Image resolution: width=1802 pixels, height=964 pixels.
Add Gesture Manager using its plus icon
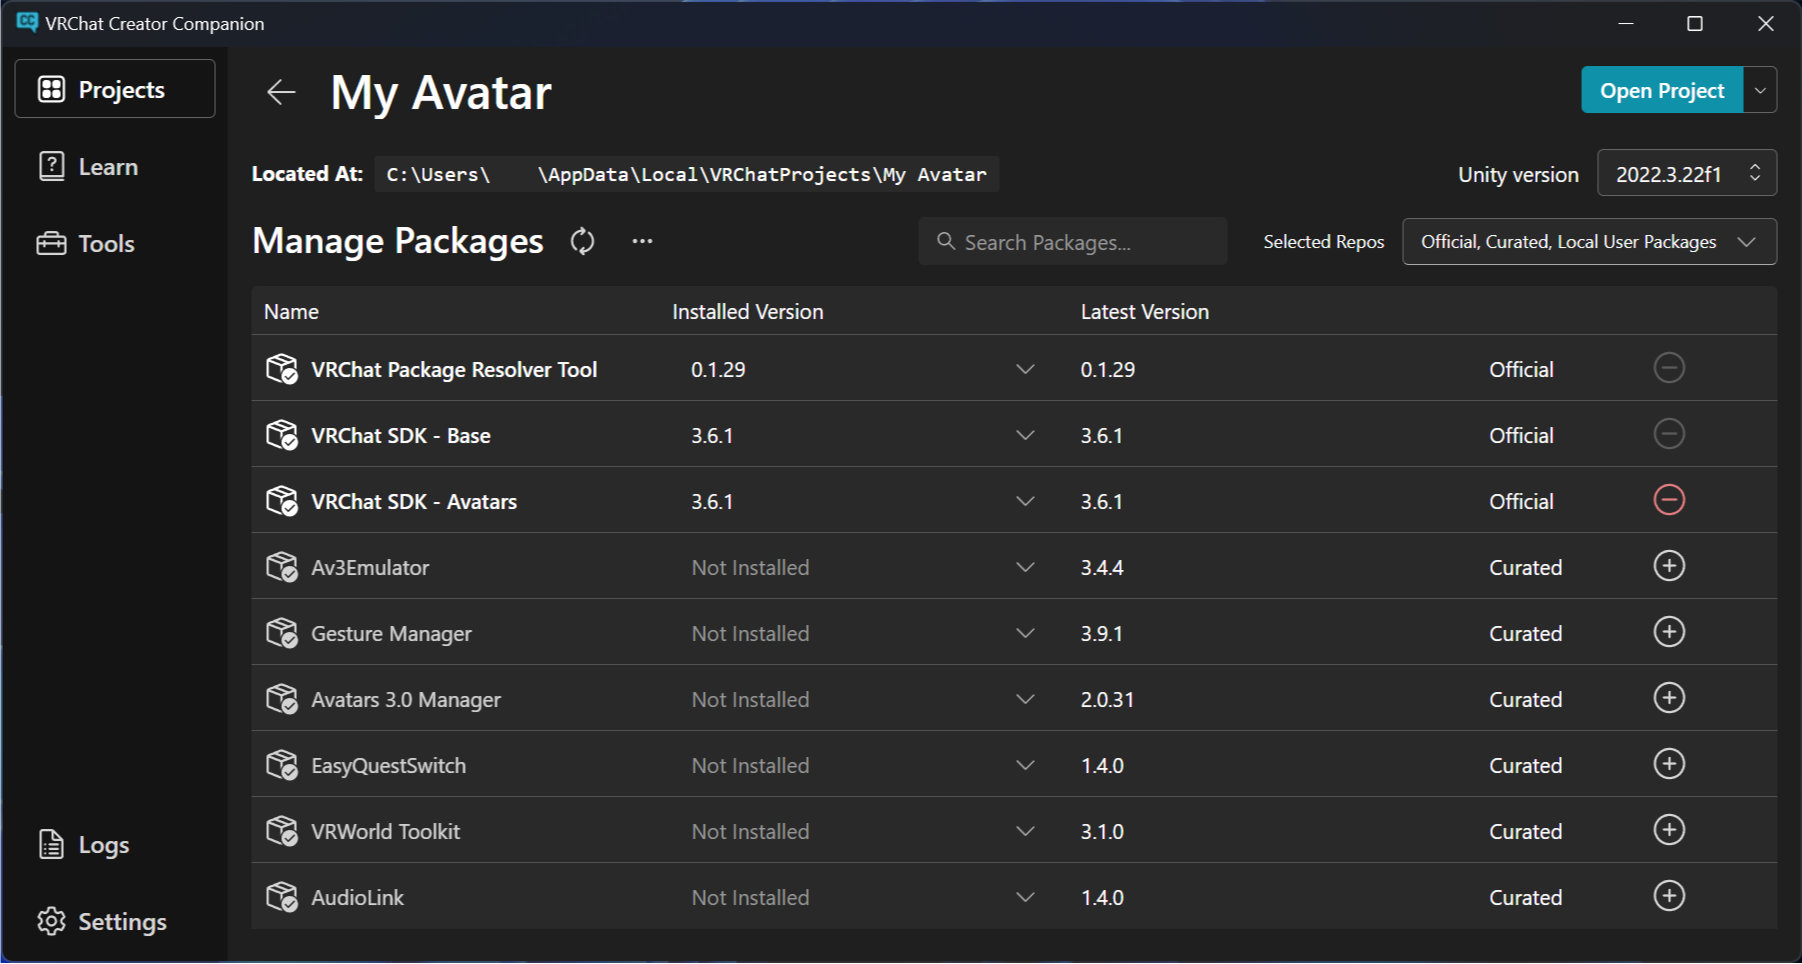pyautogui.click(x=1669, y=632)
